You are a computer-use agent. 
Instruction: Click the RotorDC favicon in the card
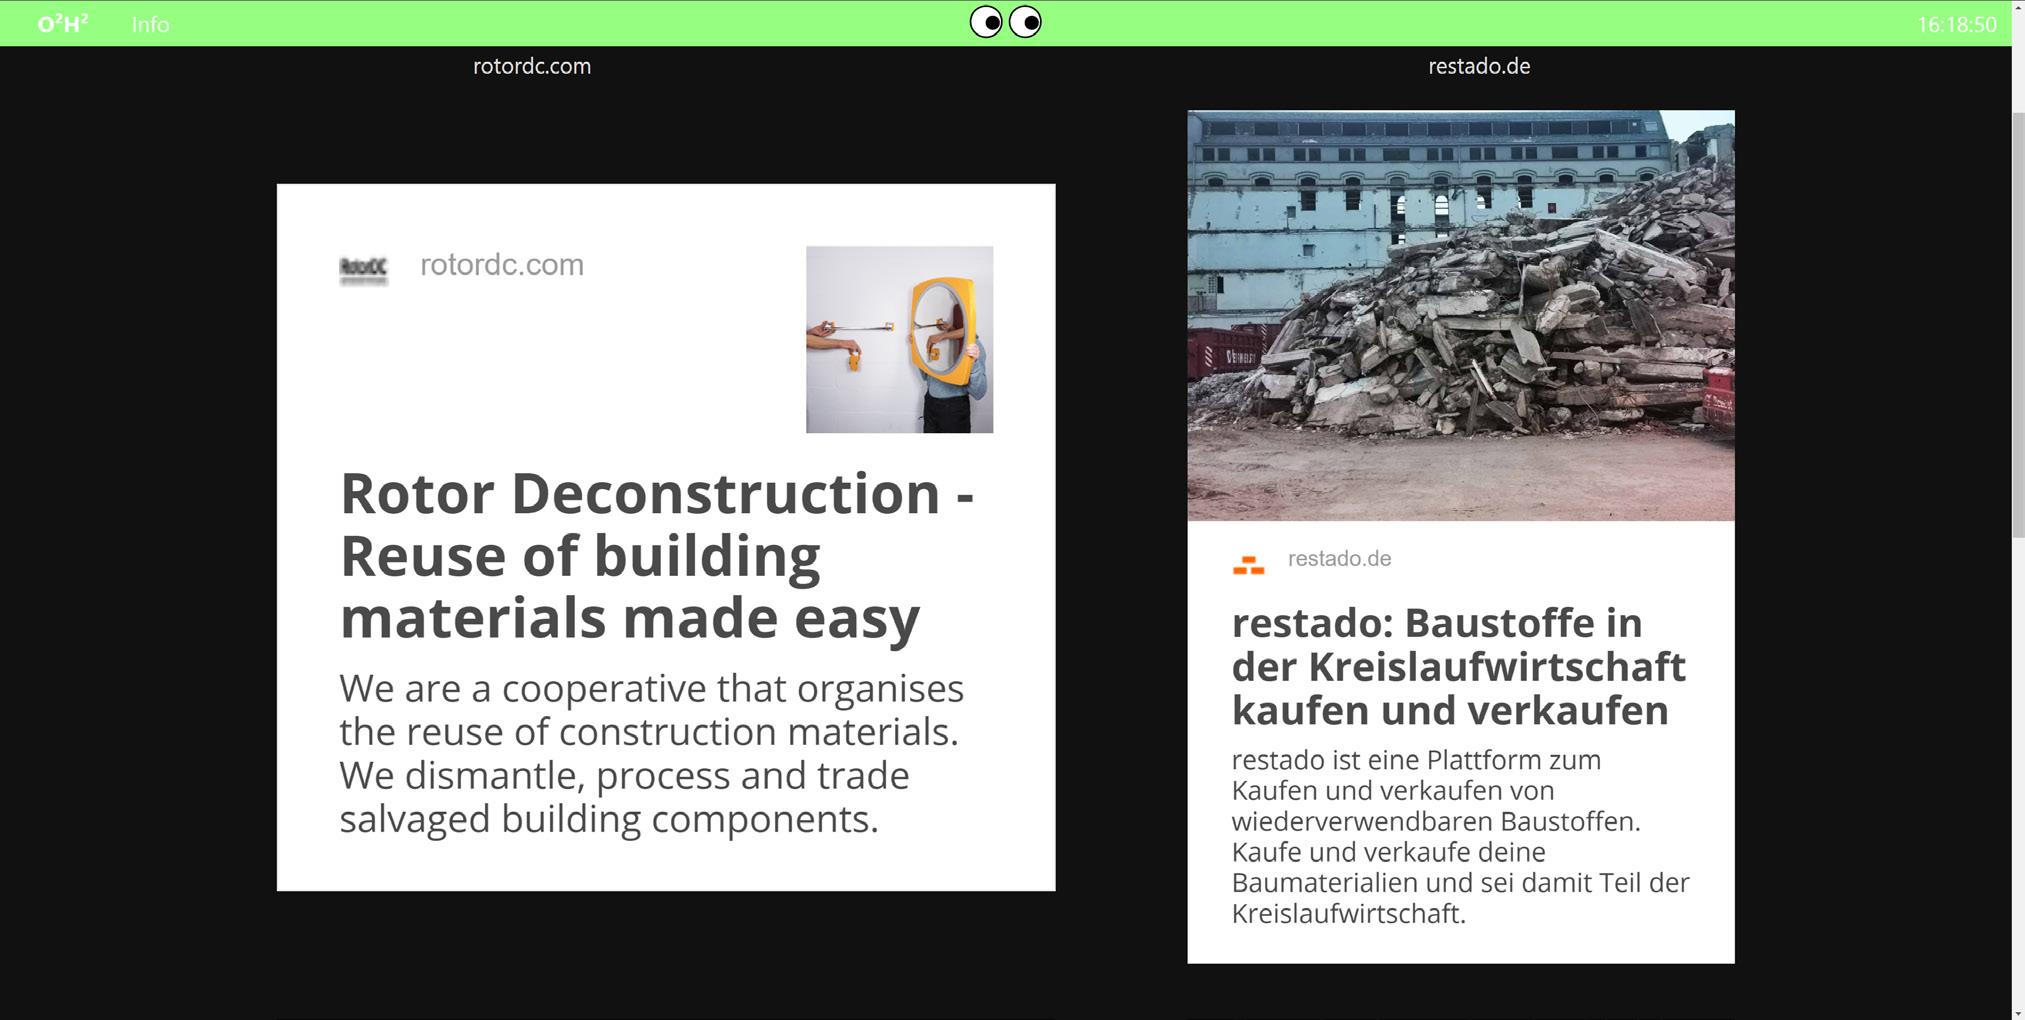click(x=363, y=270)
